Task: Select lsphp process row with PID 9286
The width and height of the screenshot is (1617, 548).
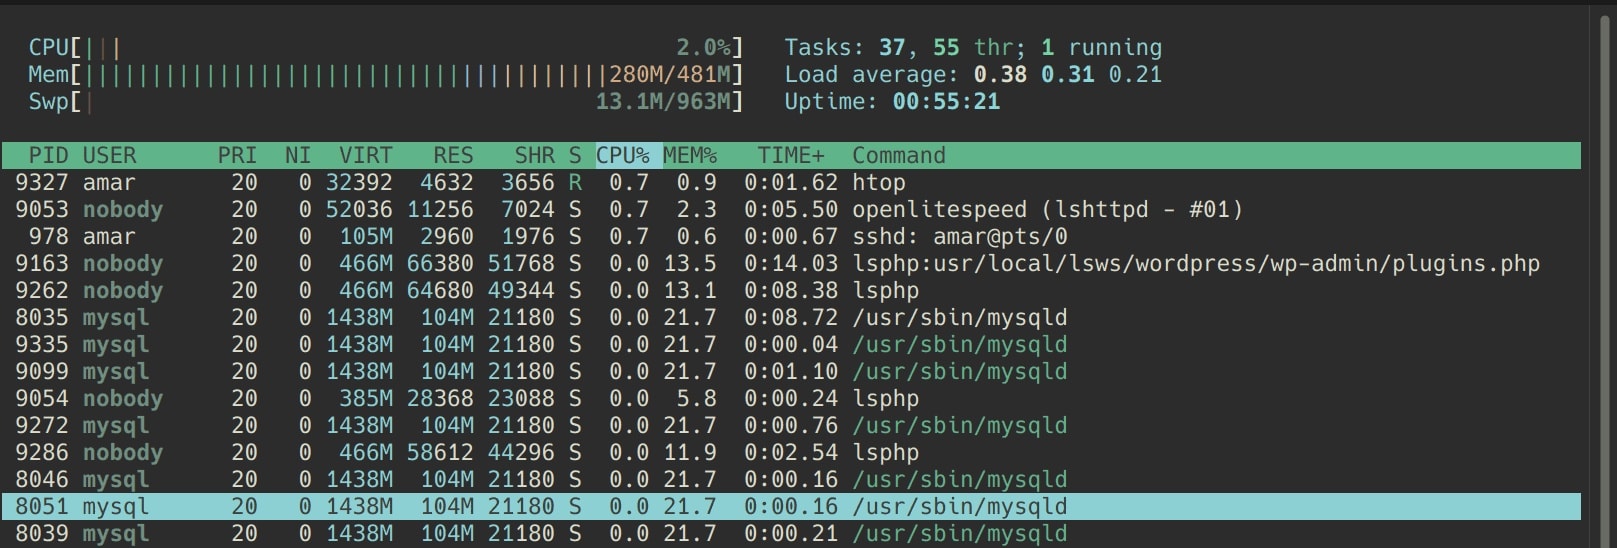Action: pos(791,453)
